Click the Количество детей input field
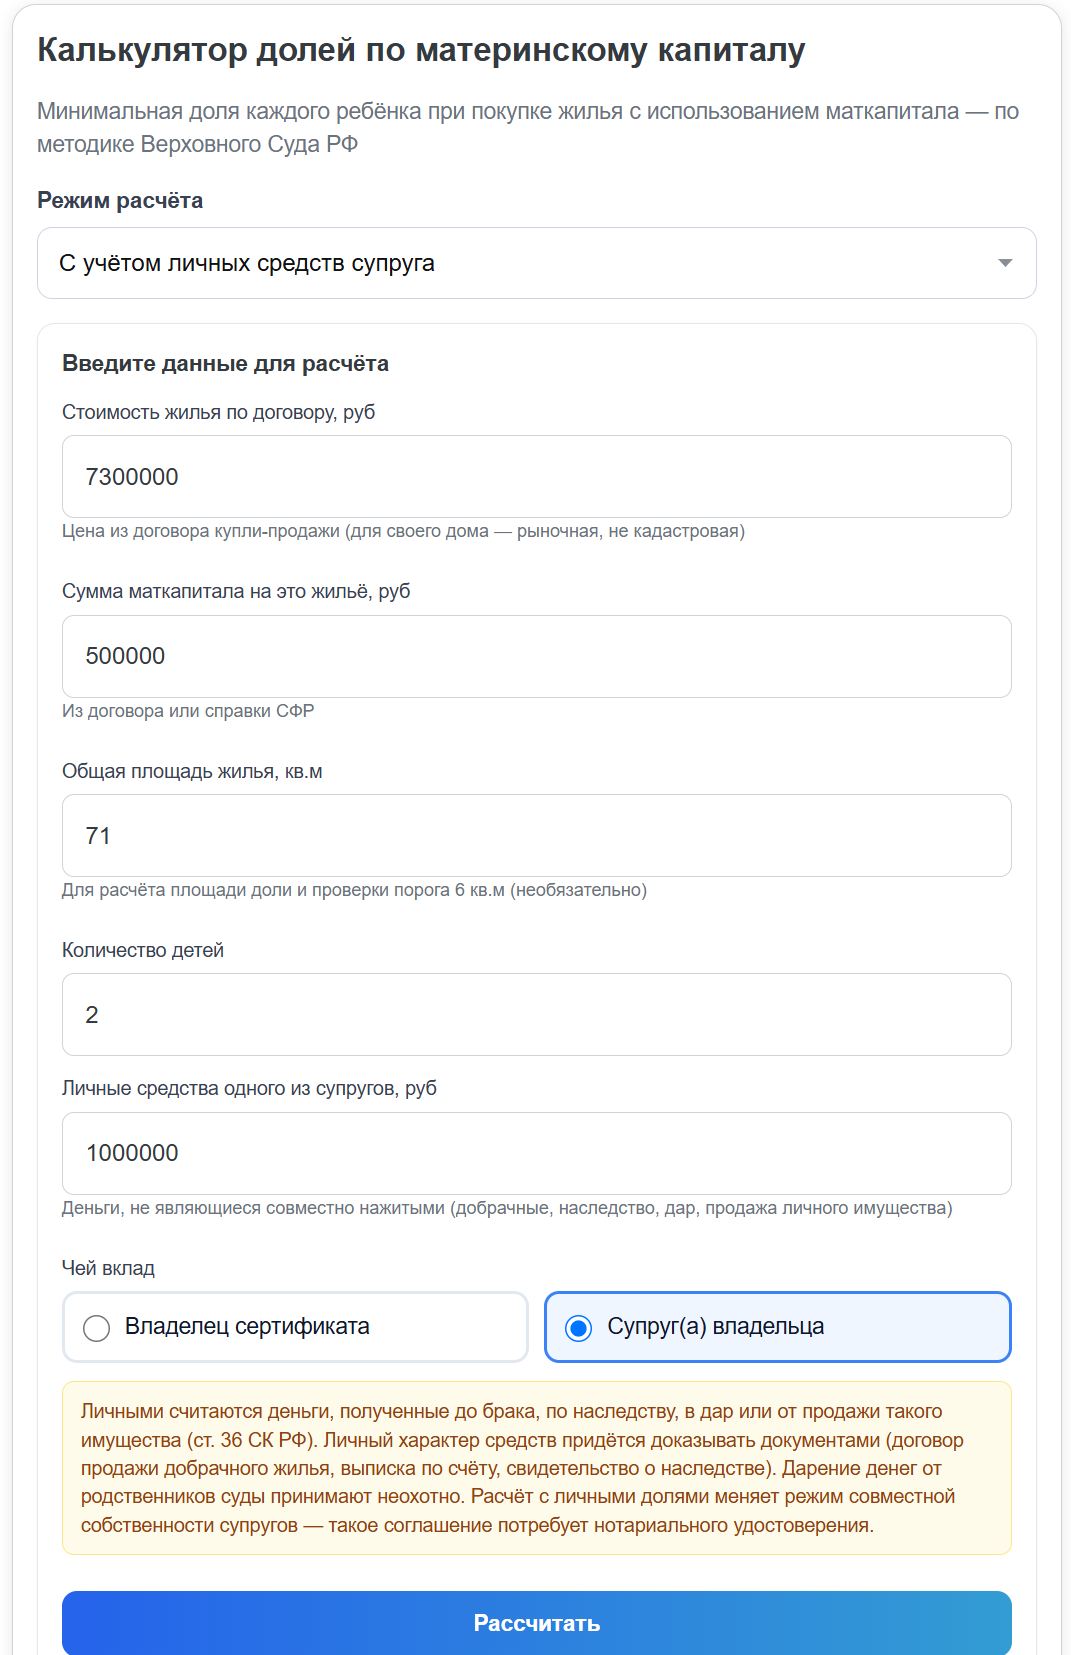 coord(536,1015)
